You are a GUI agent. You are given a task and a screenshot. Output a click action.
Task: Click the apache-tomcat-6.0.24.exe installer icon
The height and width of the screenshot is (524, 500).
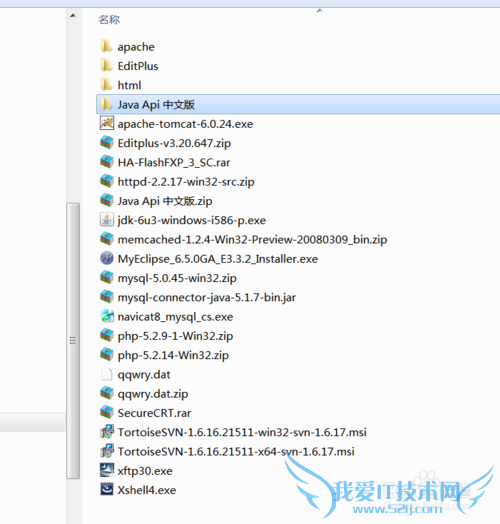[107, 123]
